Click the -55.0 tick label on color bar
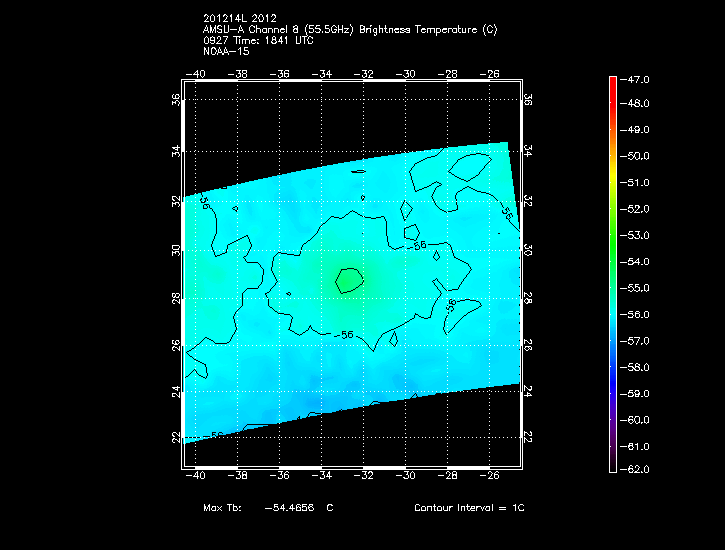725x550 pixels. coord(637,288)
